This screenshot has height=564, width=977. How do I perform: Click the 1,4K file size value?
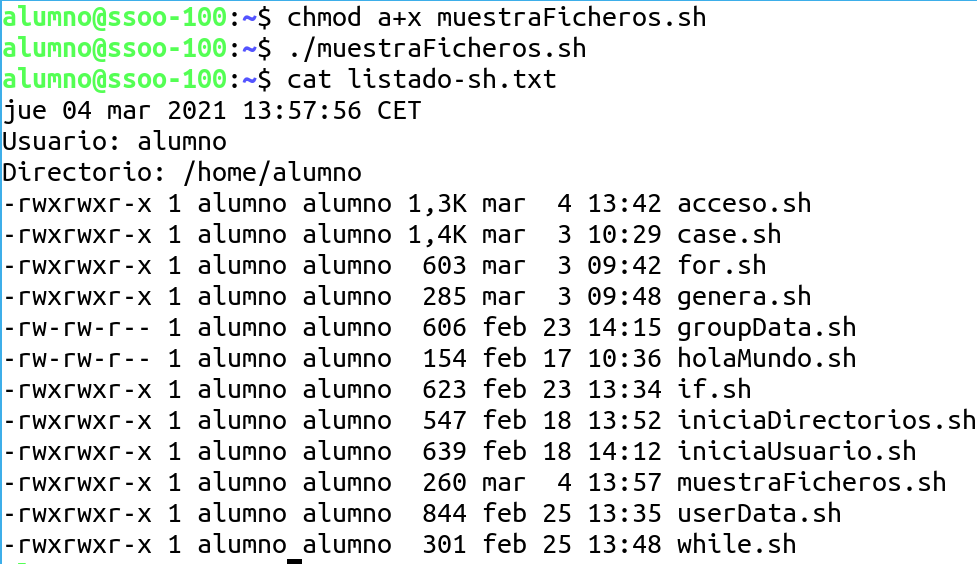(436, 235)
